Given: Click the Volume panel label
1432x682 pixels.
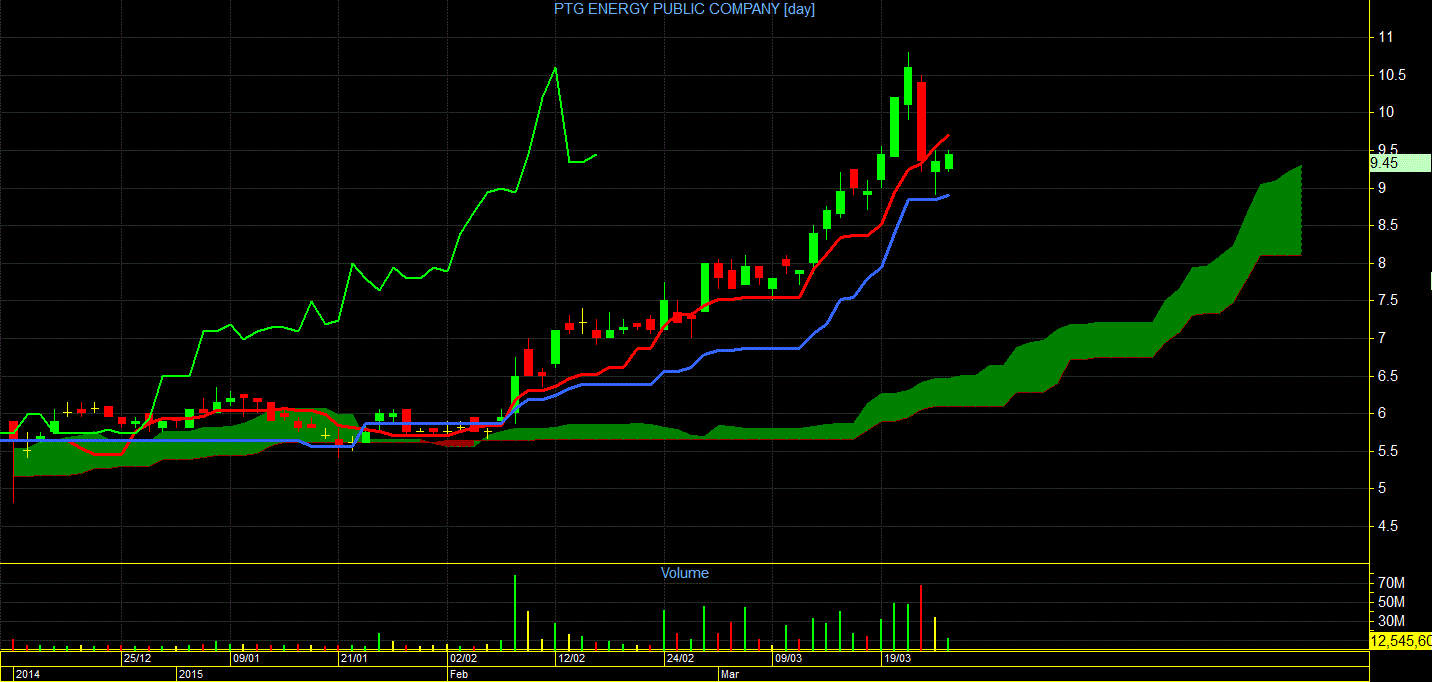Looking at the screenshot, I should click(685, 573).
